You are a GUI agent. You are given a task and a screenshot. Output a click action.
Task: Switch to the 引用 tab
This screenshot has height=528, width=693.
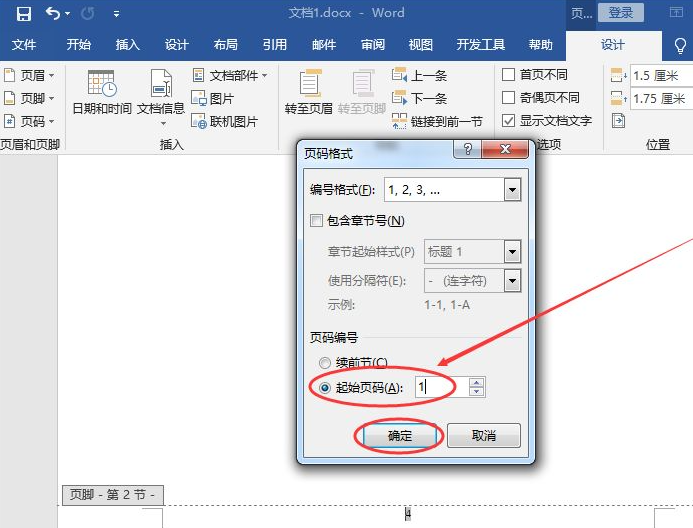[x=274, y=45]
